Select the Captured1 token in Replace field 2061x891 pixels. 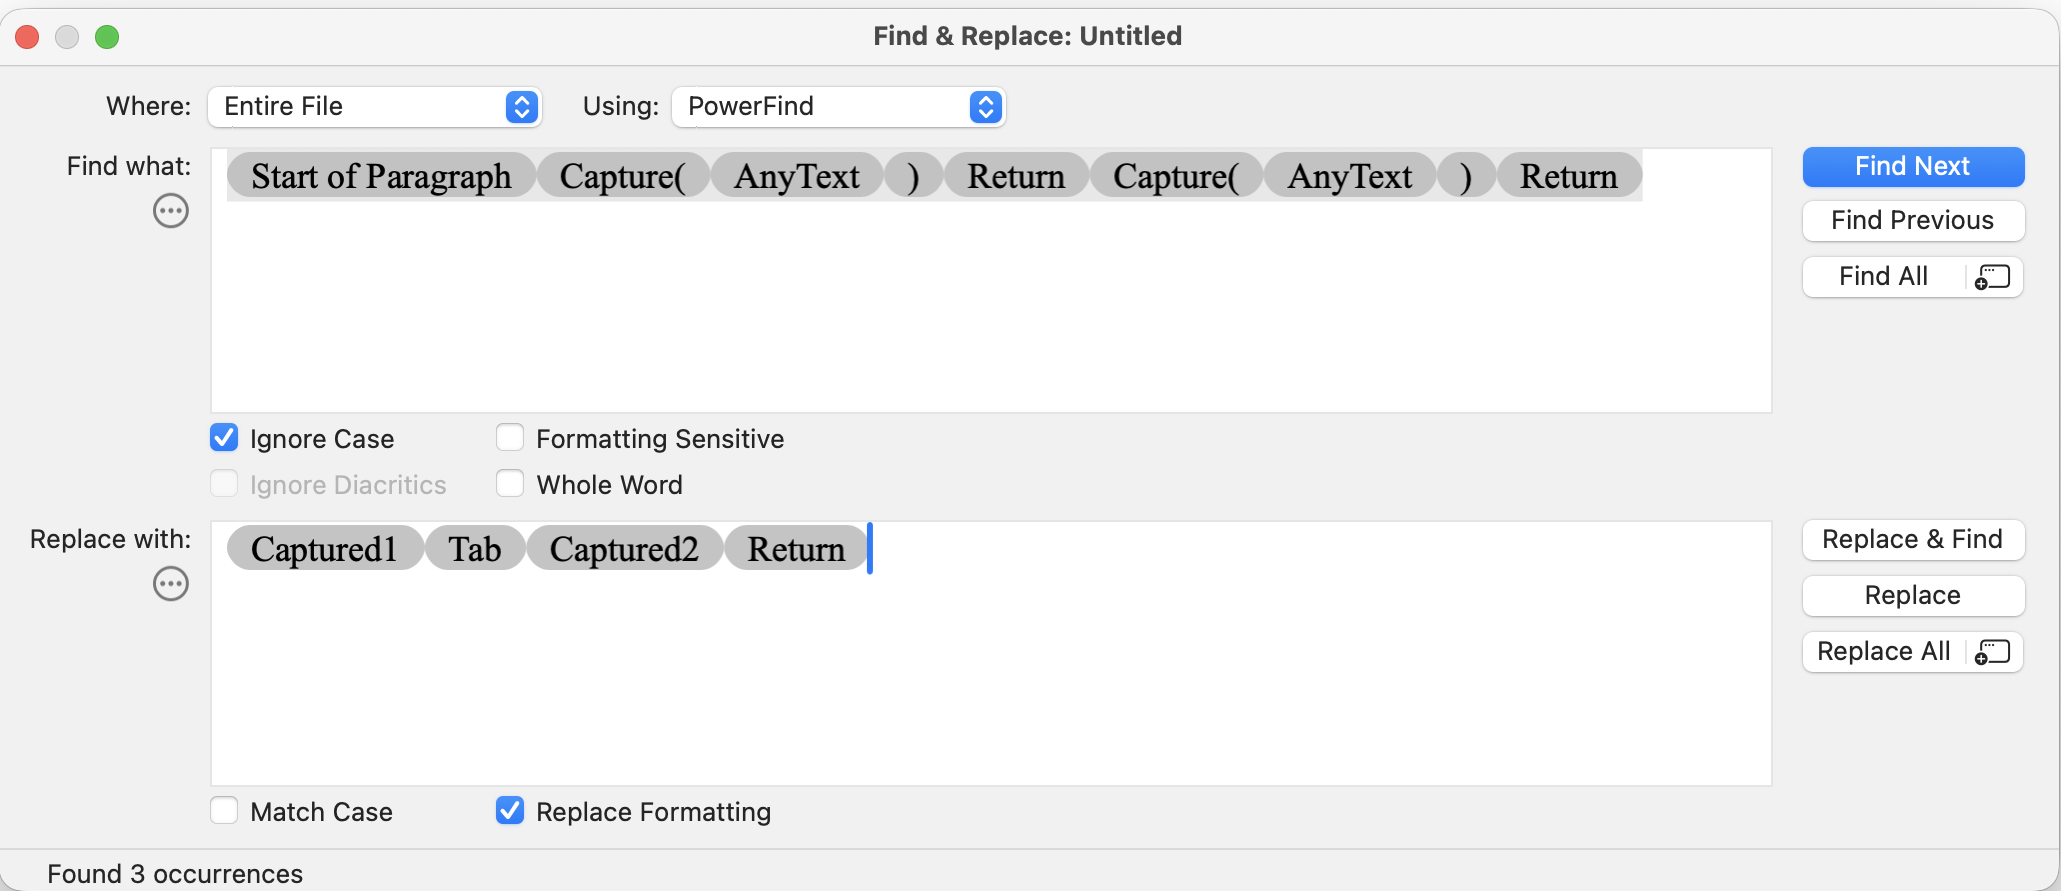(324, 550)
